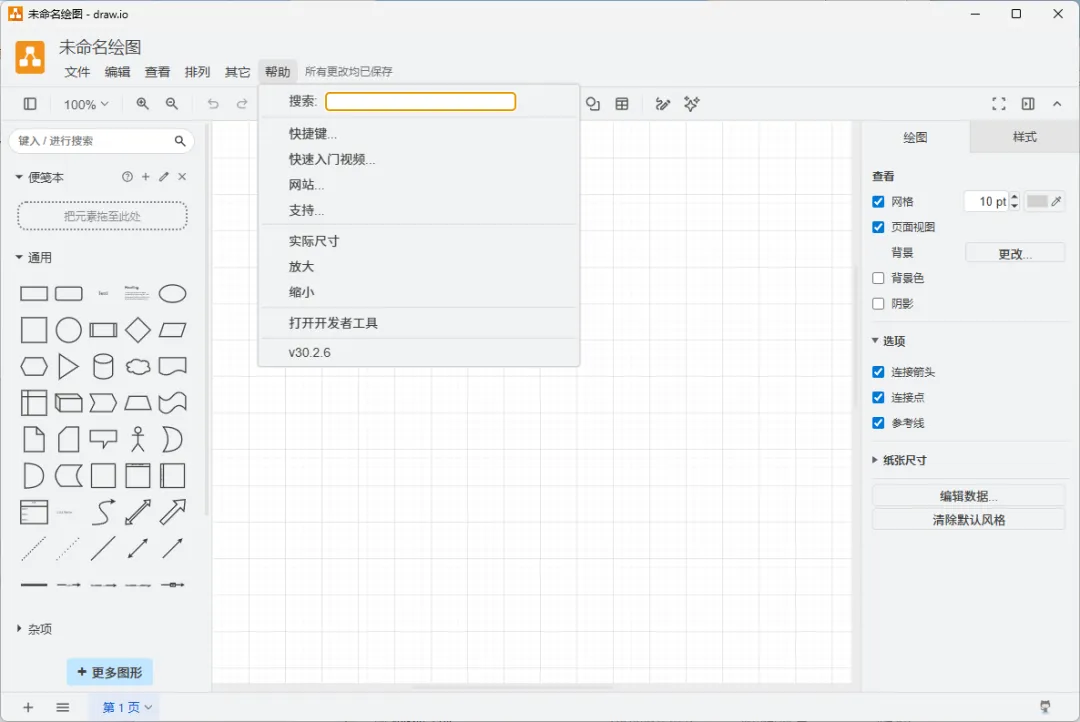Uncheck the 页面视图 checkbox

(x=878, y=227)
